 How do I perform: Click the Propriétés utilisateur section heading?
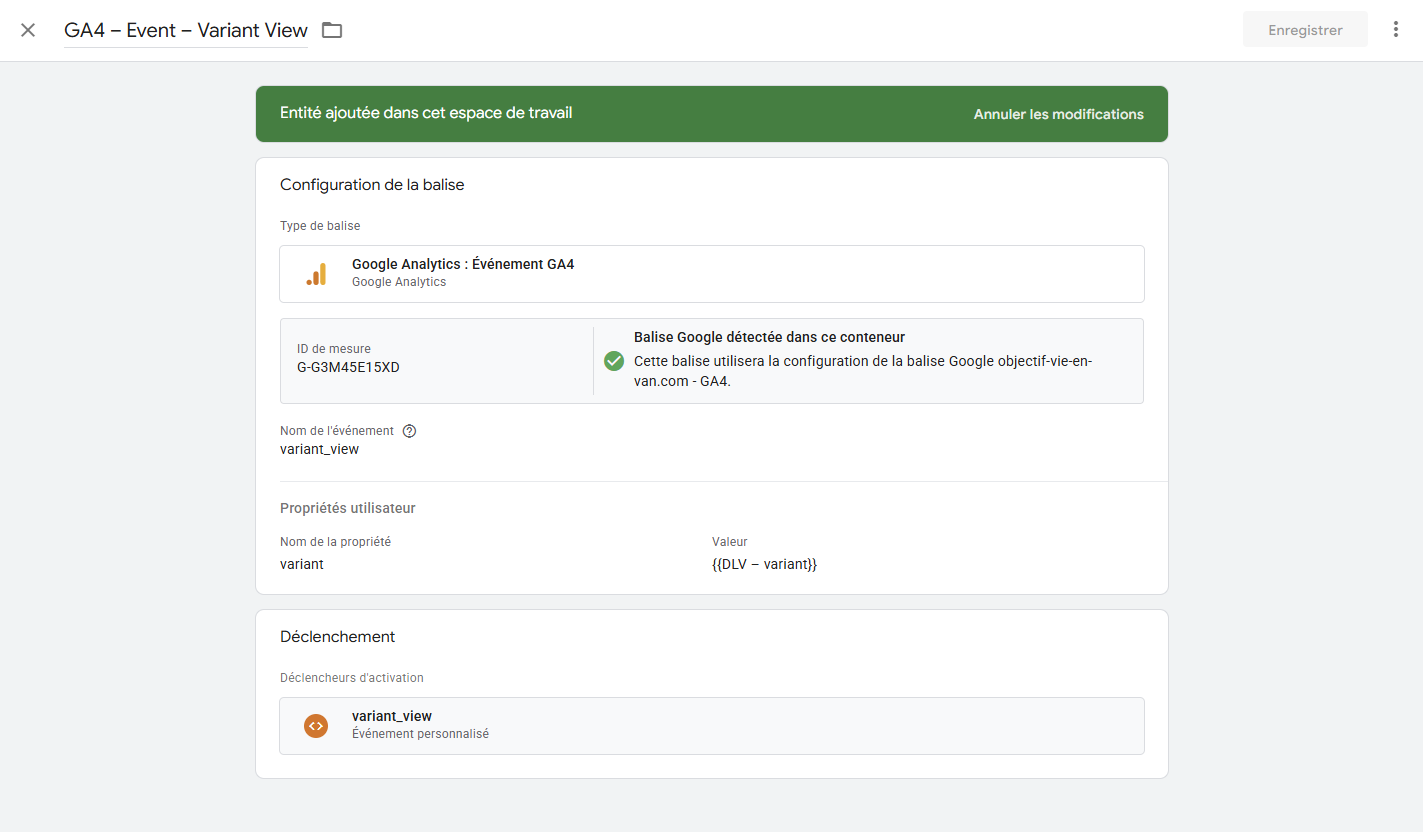coord(347,508)
